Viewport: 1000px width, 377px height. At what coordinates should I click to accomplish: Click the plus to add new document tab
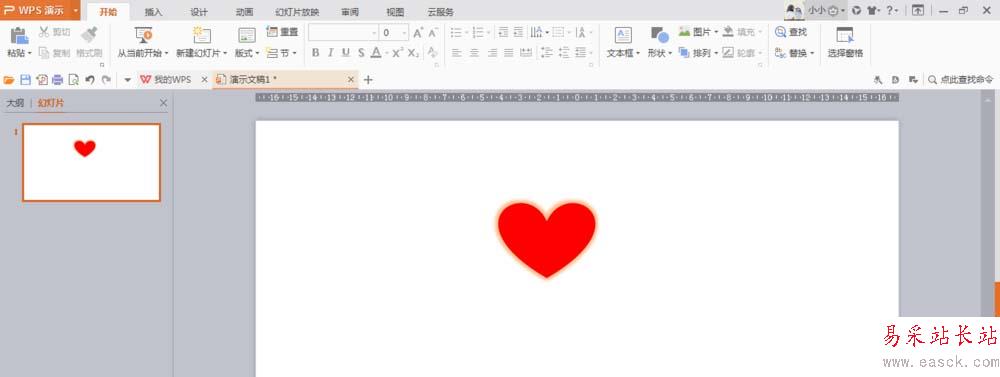(368, 80)
